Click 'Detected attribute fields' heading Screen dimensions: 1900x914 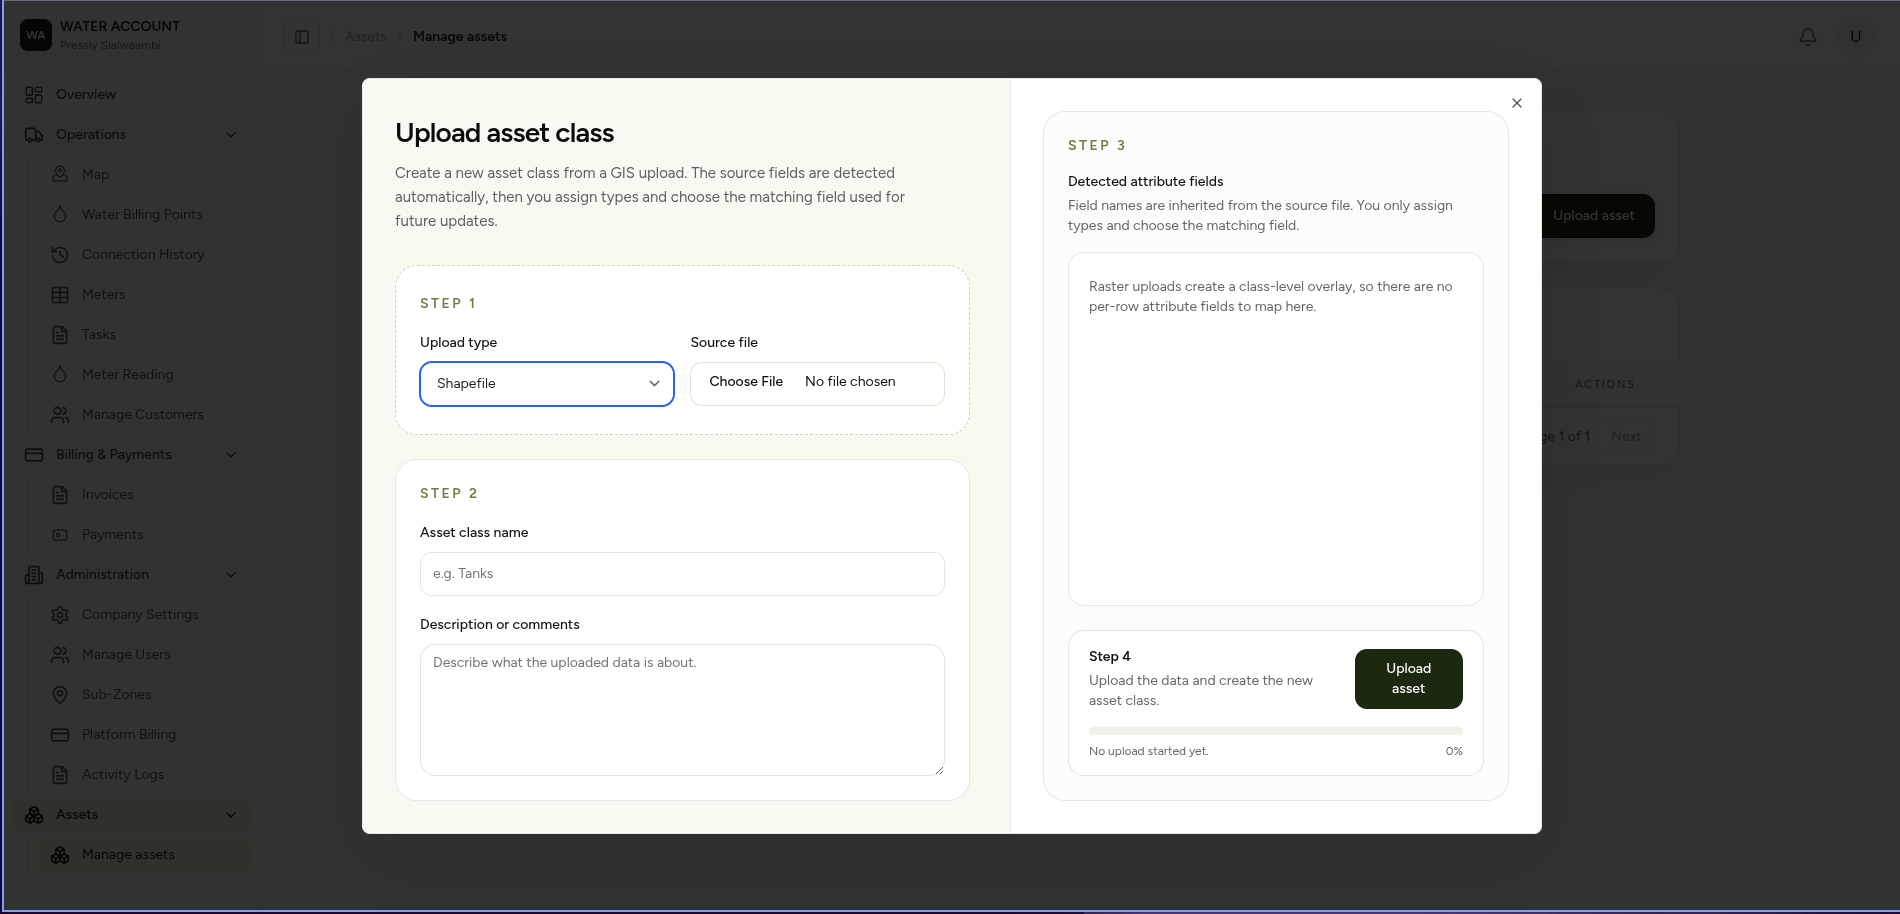coord(1145,181)
